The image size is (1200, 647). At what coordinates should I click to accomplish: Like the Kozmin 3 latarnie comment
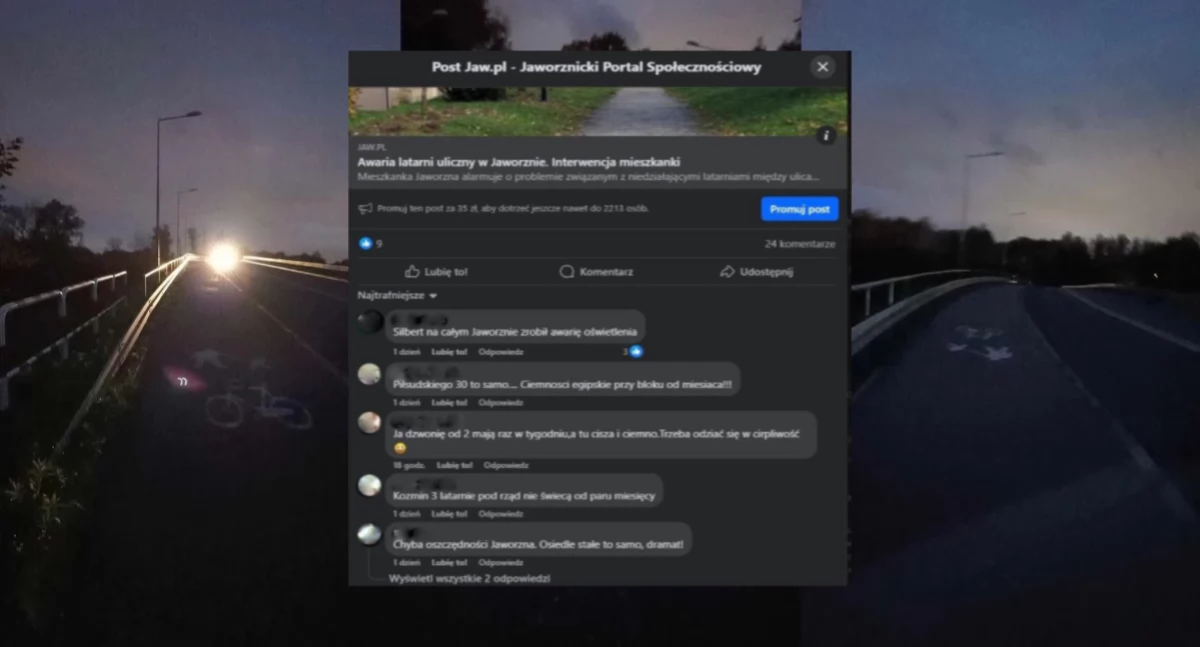tap(449, 514)
